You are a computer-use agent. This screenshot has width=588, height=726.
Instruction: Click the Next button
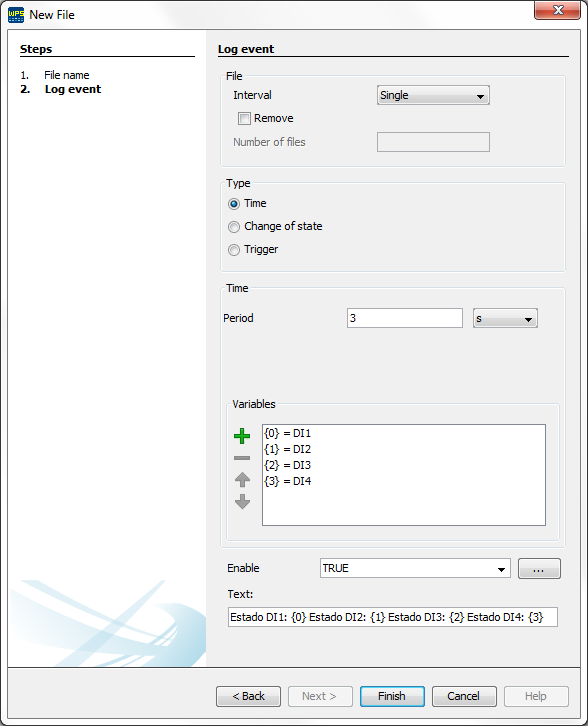[x=320, y=696]
